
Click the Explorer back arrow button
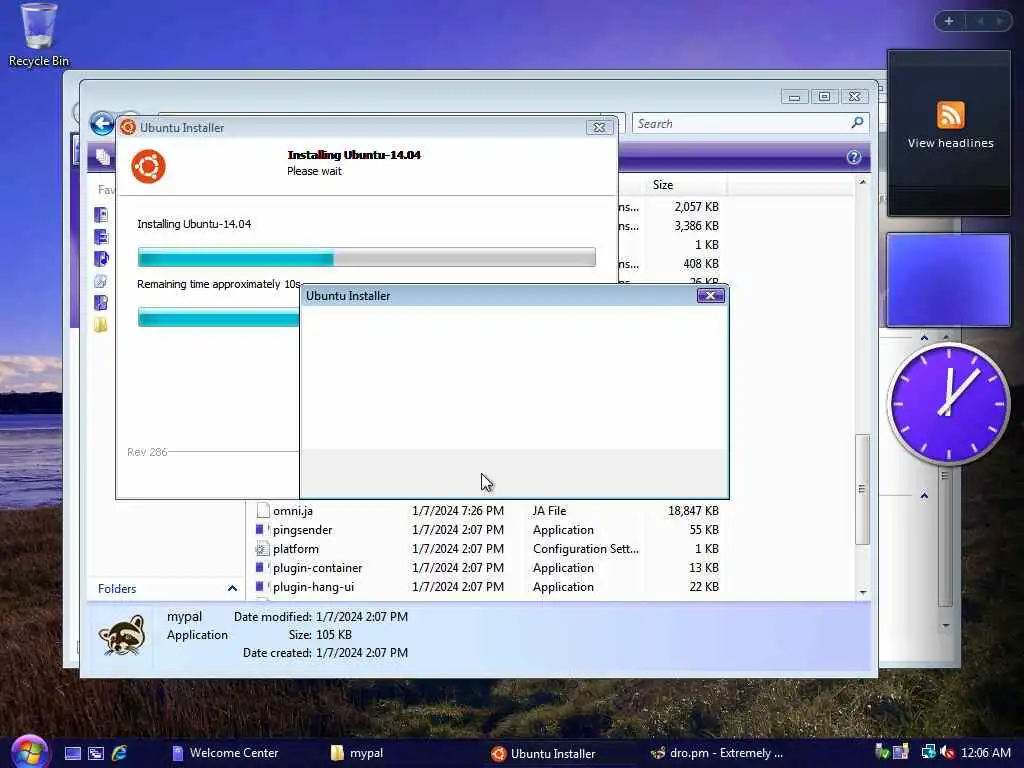[x=103, y=123]
